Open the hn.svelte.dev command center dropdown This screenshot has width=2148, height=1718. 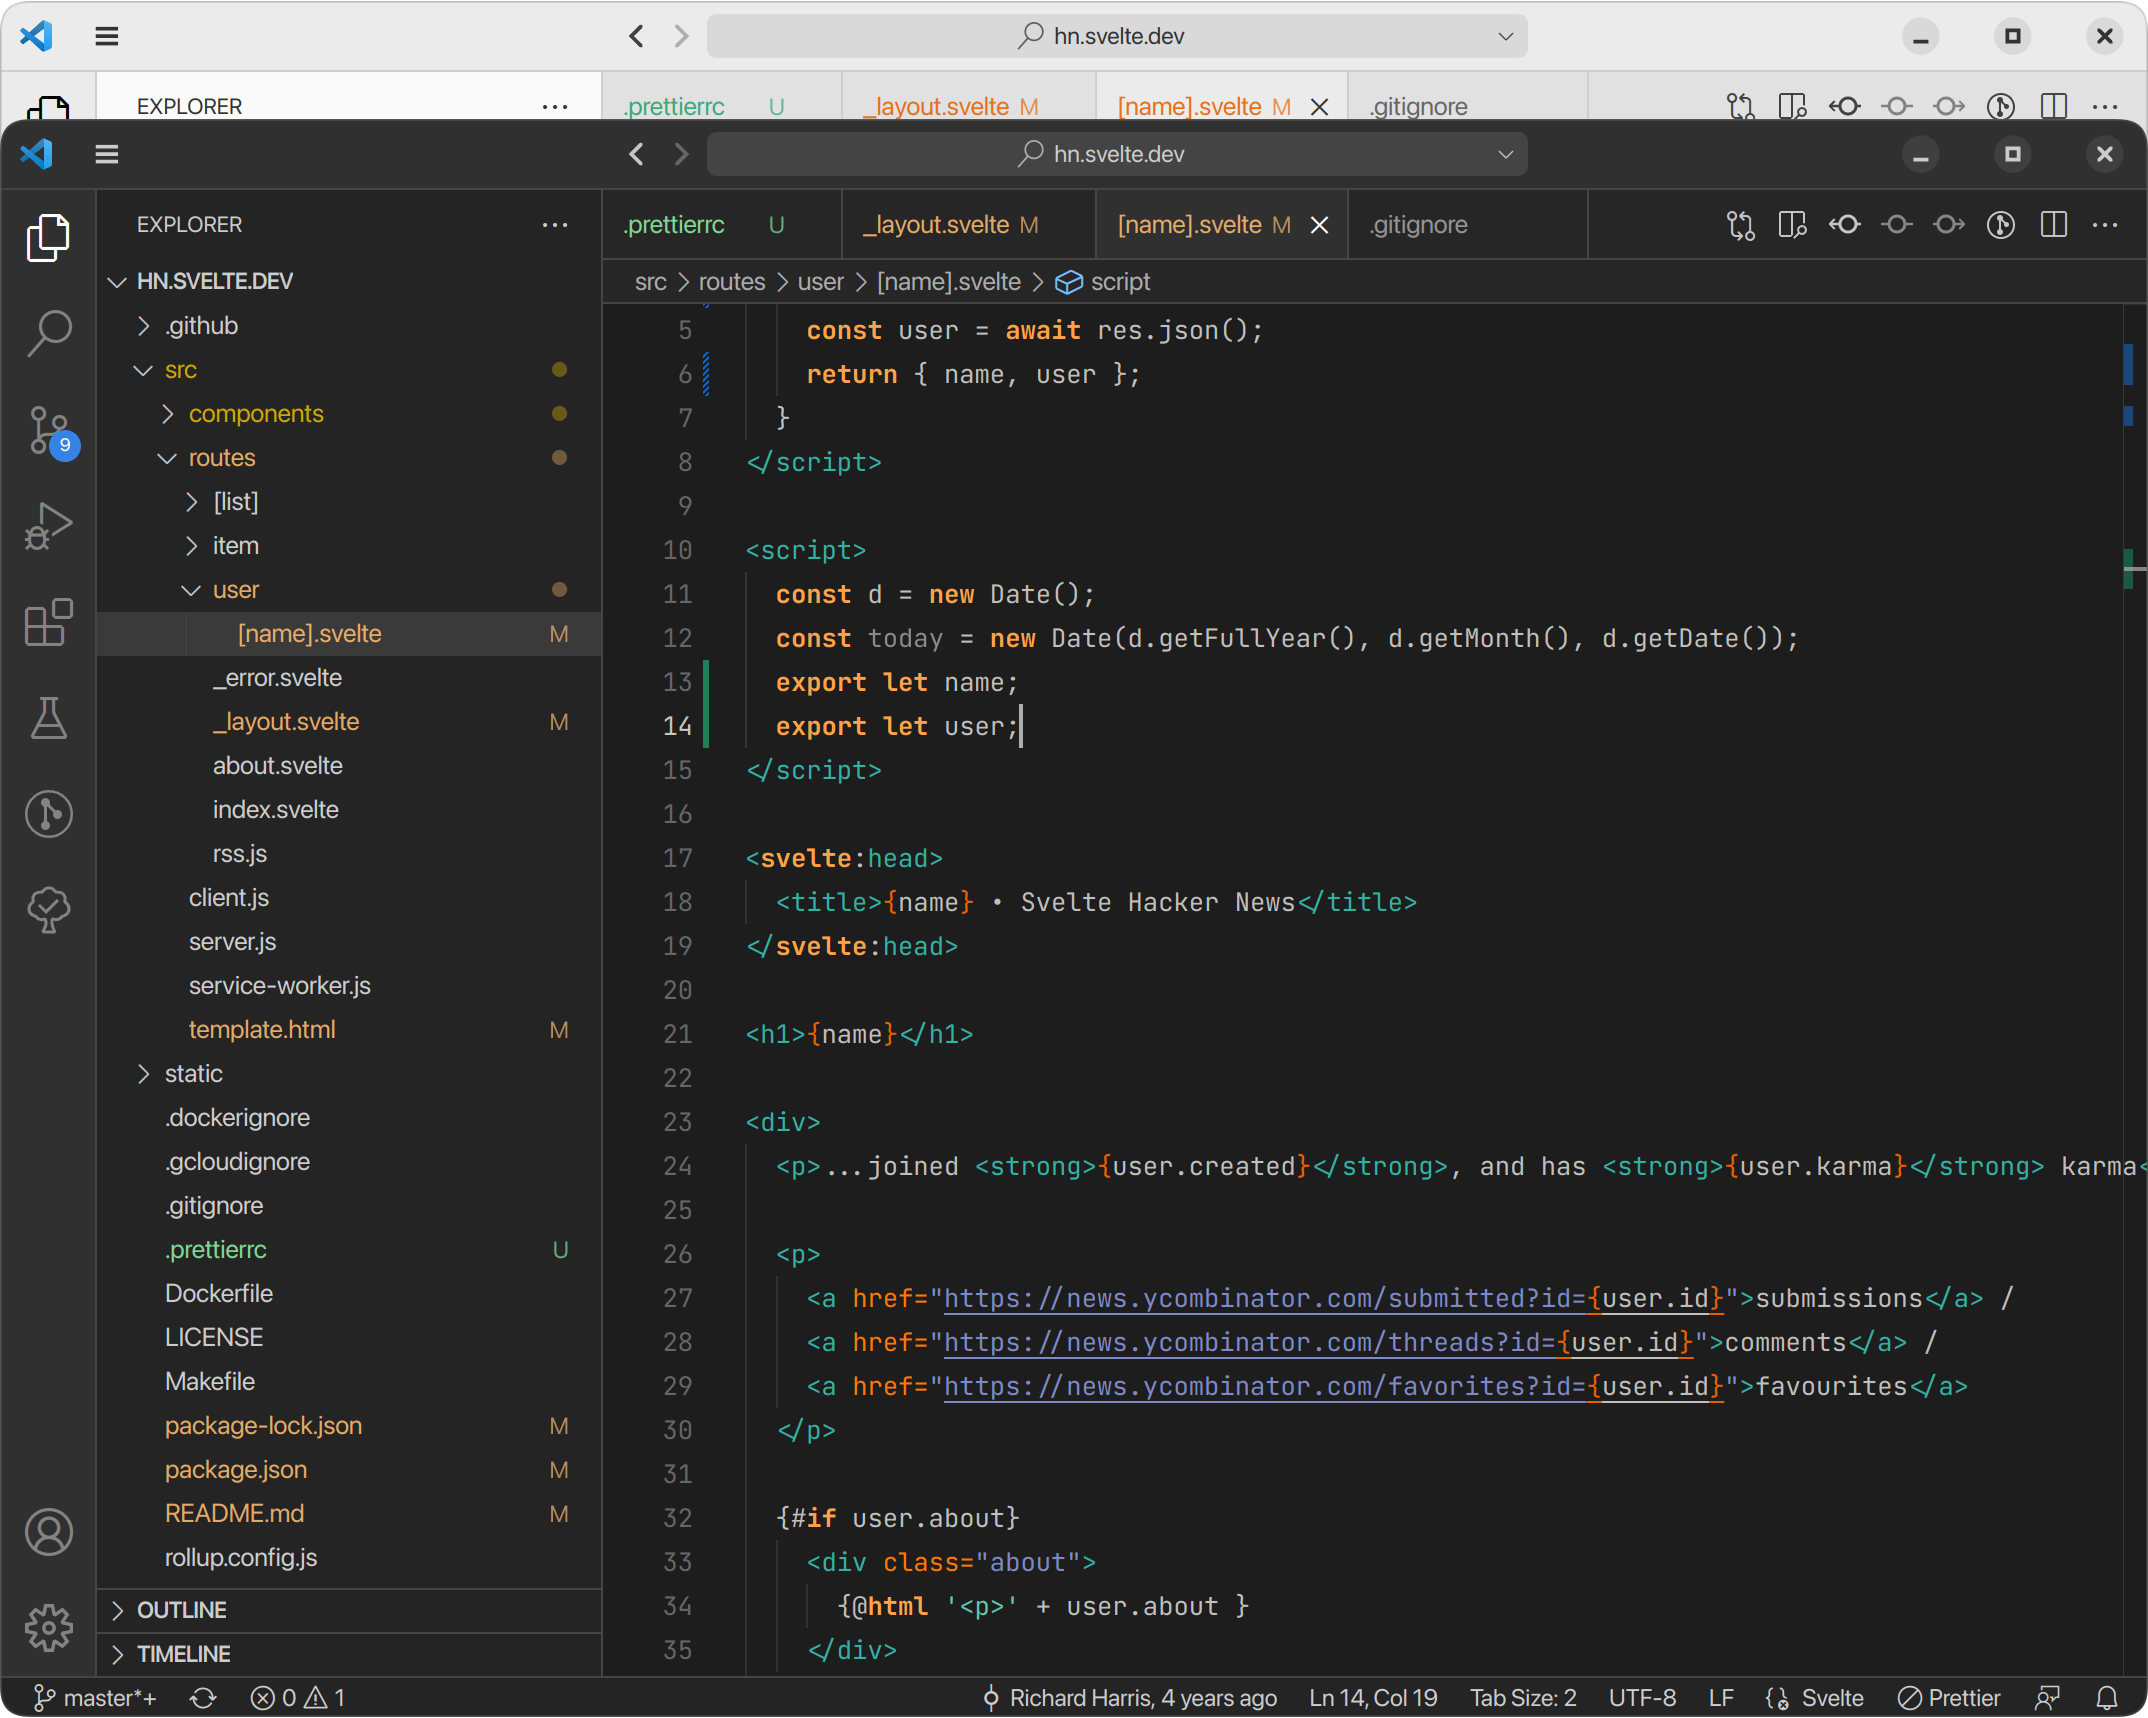[x=1505, y=154]
